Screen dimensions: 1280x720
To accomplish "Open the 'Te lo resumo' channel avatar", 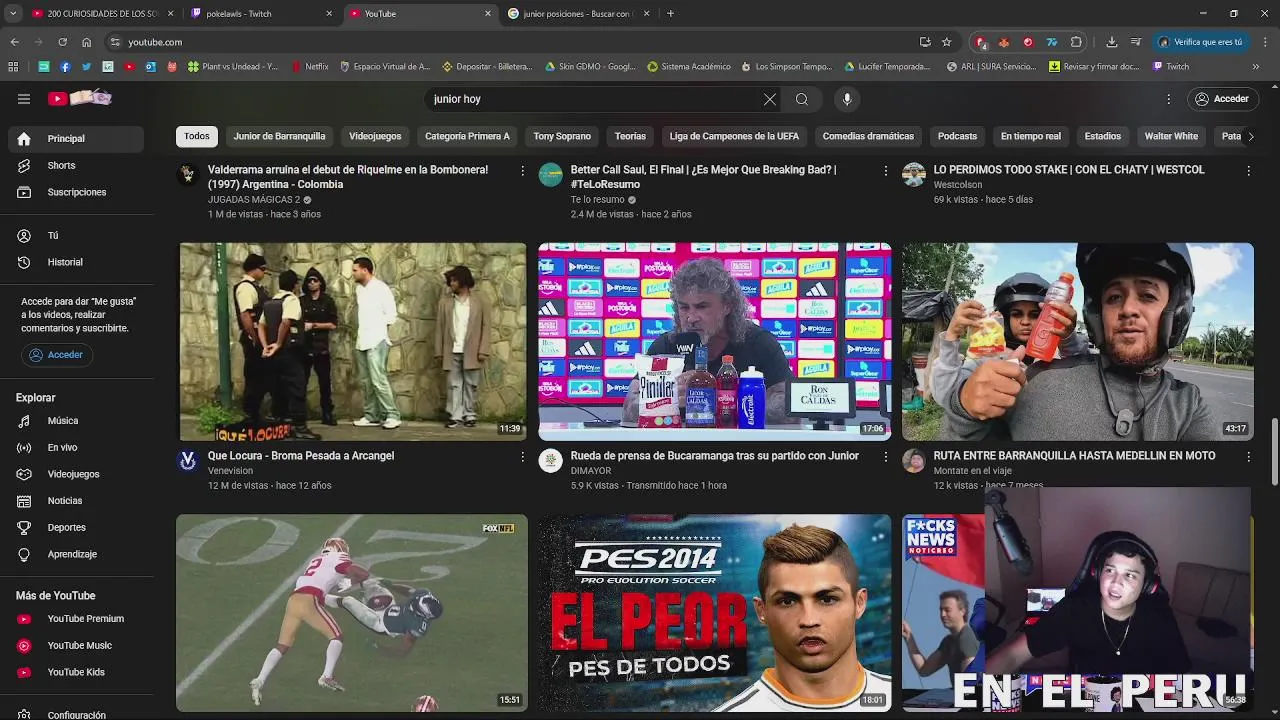I will (x=550, y=174).
